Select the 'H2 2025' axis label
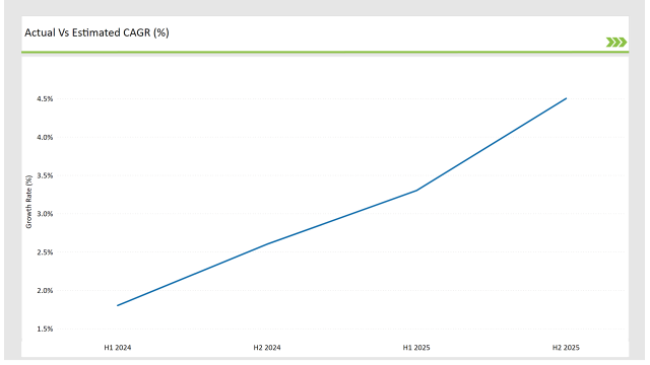The image size is (650, 365). 566,348
